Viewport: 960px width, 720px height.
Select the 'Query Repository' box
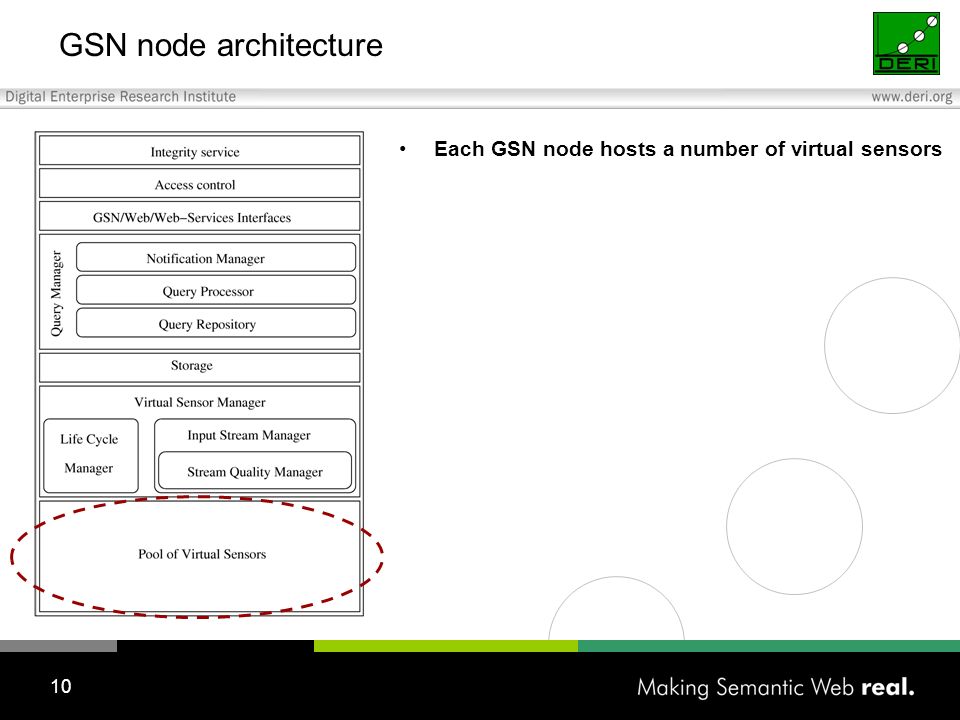click(216, 323)
